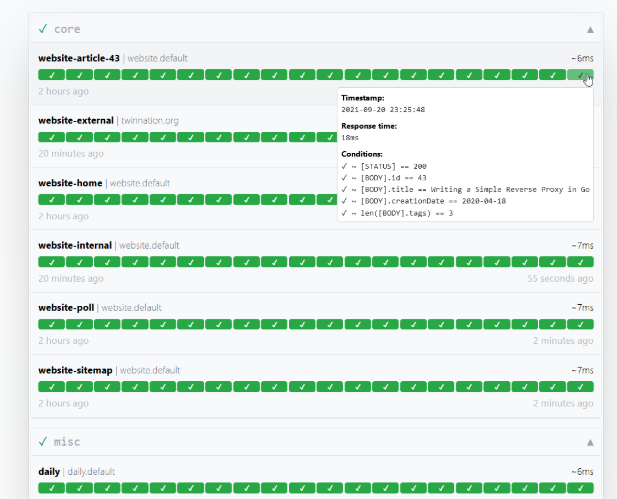Collapse the misc group using its arrow
Viewport: 617px width, 499px height.
(x=590, y=442)
